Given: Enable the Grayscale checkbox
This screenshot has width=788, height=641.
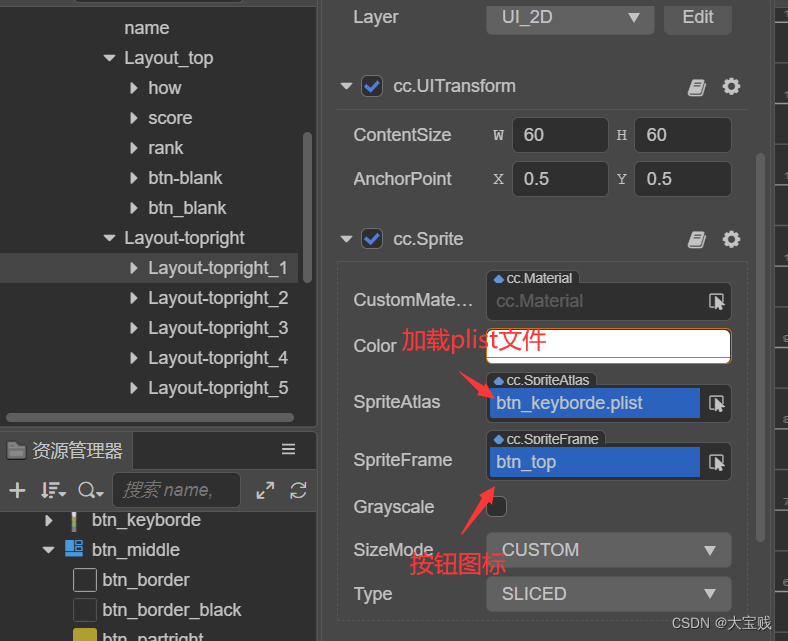Looking at the screenshot, I should [497, 507].
